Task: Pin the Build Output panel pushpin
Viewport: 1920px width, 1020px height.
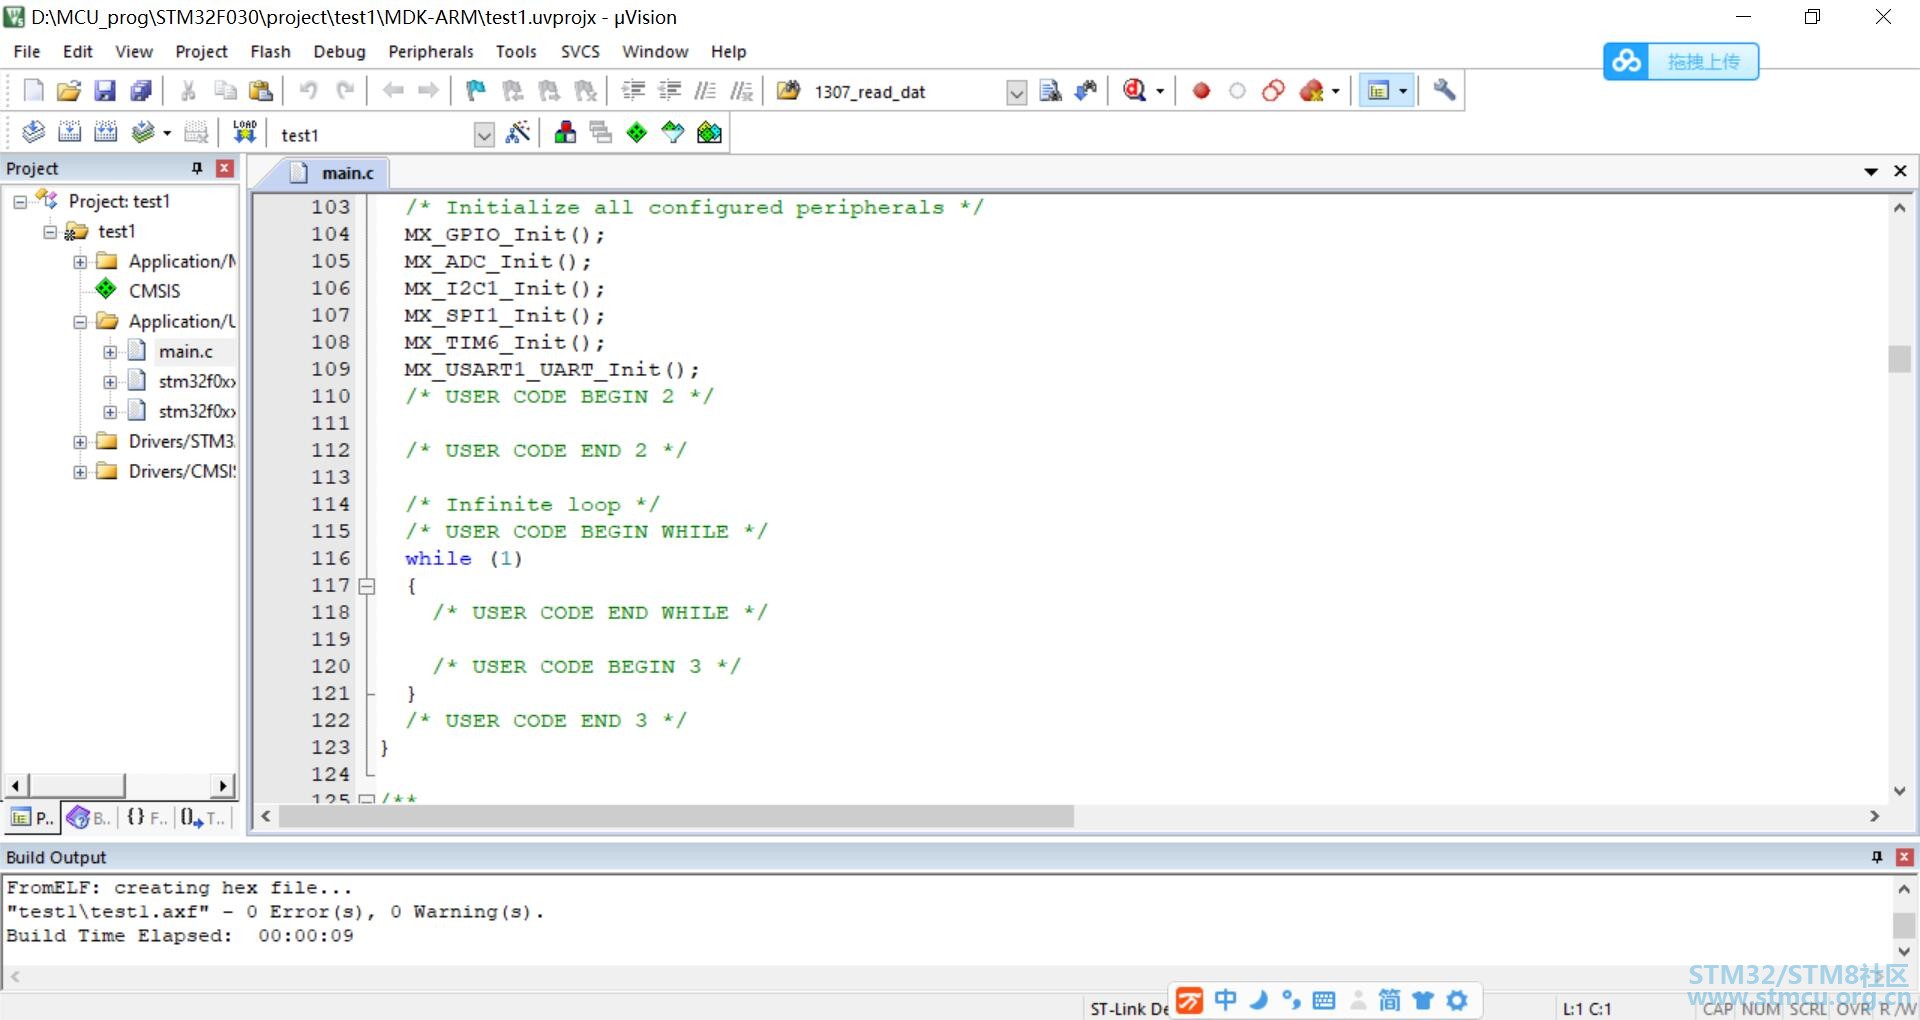Action: point(1877,857)
